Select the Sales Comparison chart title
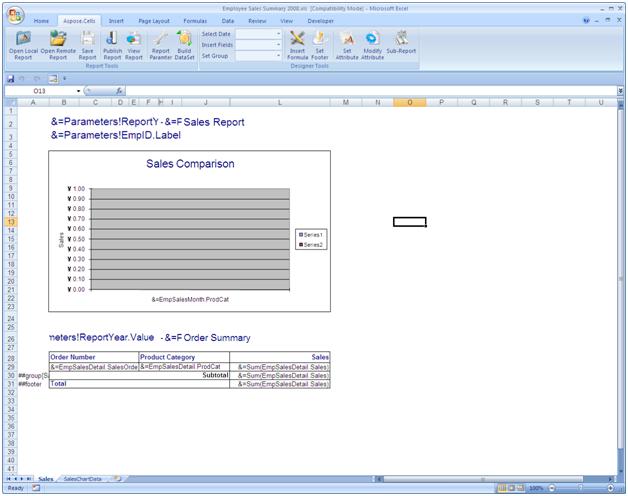628x496 pixels. coord(190,163)
